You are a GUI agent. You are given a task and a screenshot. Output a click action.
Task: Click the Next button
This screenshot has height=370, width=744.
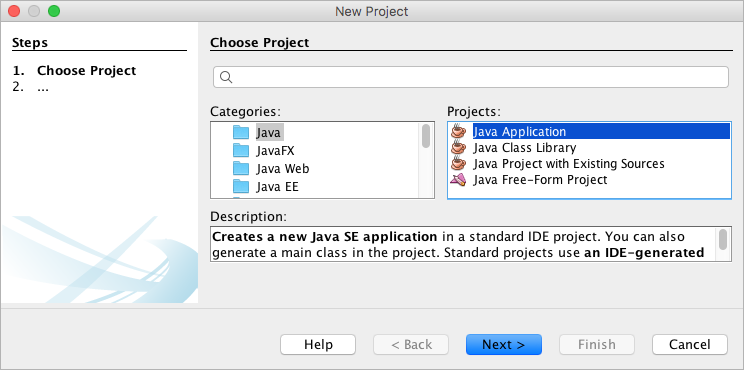(503, 344)
